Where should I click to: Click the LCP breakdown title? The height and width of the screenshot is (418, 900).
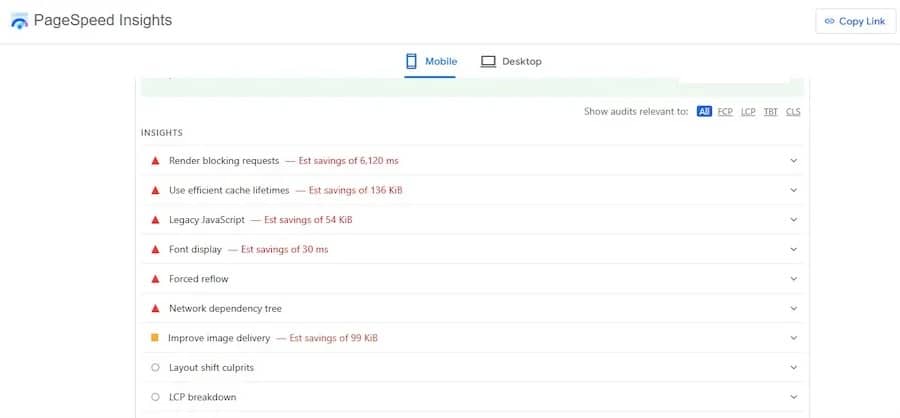tap(203, 397)
